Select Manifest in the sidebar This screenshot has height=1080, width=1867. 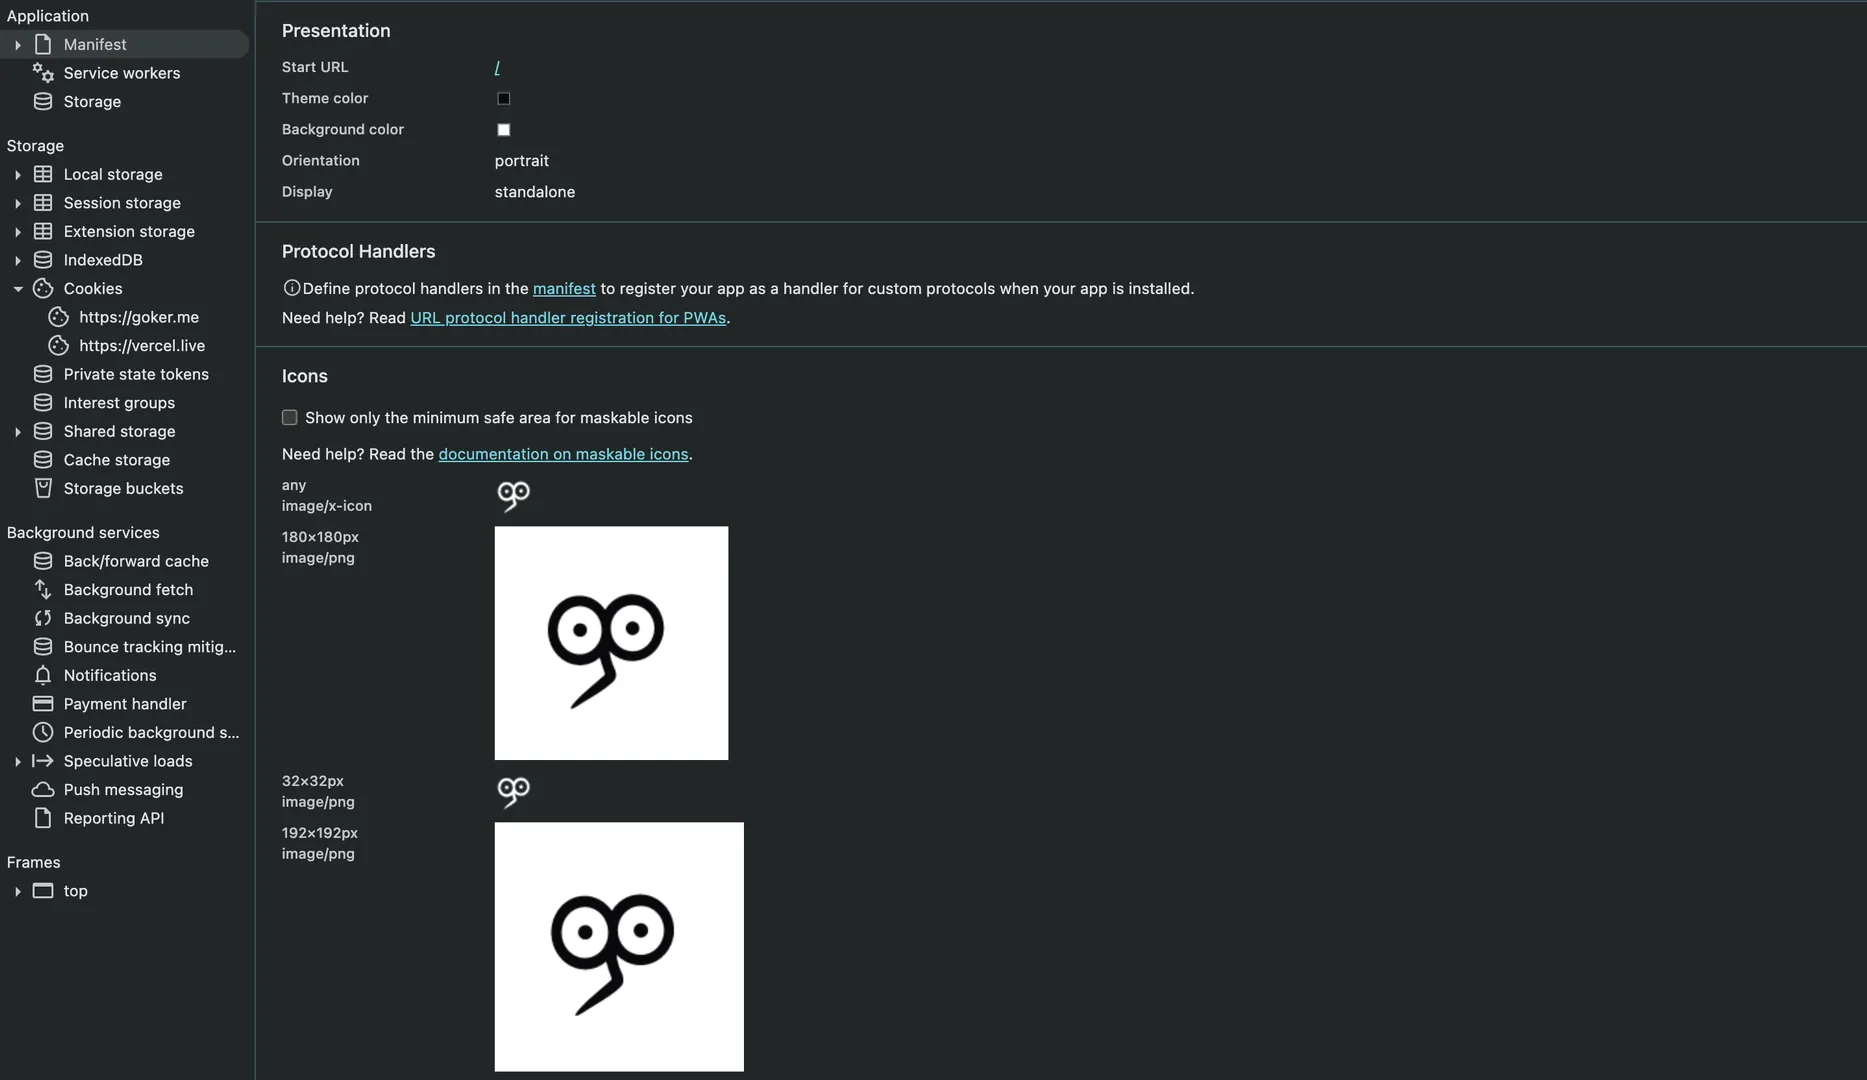tap(95, 44)
